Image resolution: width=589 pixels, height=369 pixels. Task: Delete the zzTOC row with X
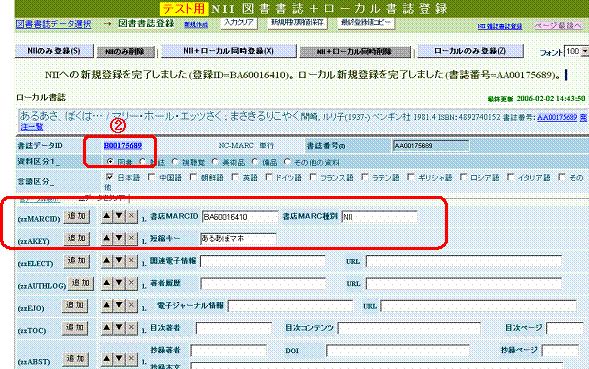[131, 328]
